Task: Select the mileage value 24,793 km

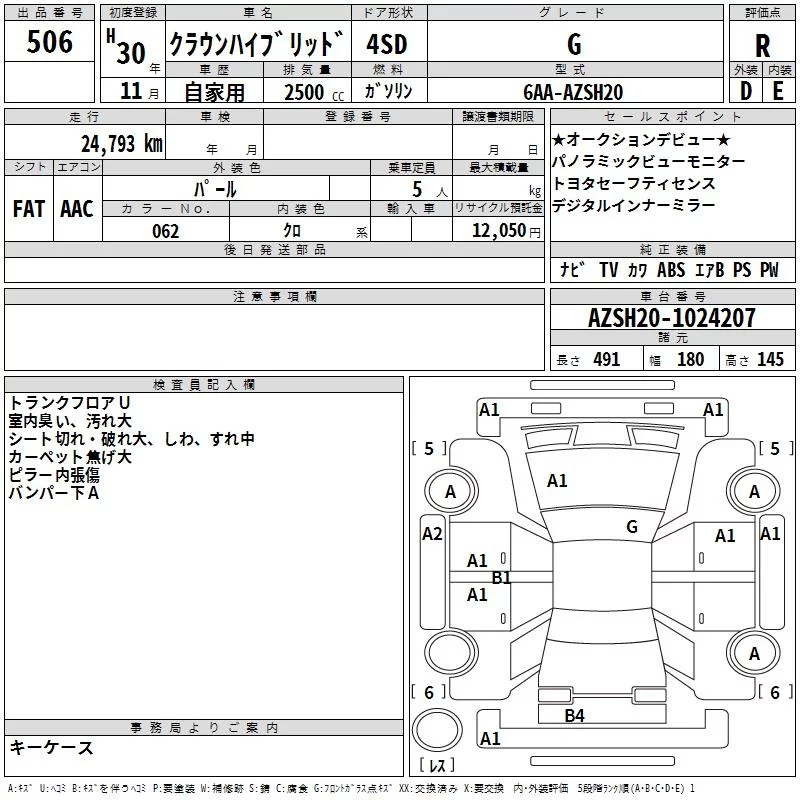Action: (x=121, y=143)
